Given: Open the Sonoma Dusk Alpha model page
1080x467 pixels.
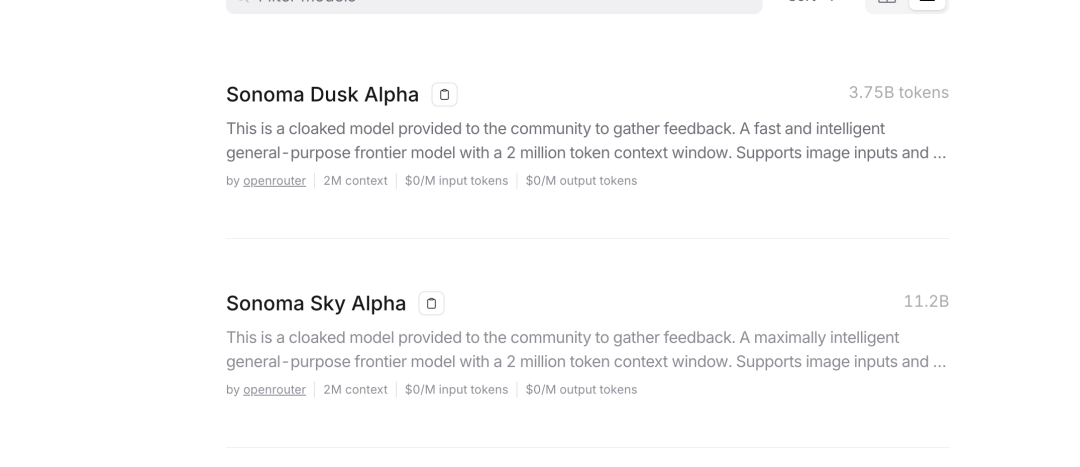Looking at the screenshot, I should pos(322,95).
